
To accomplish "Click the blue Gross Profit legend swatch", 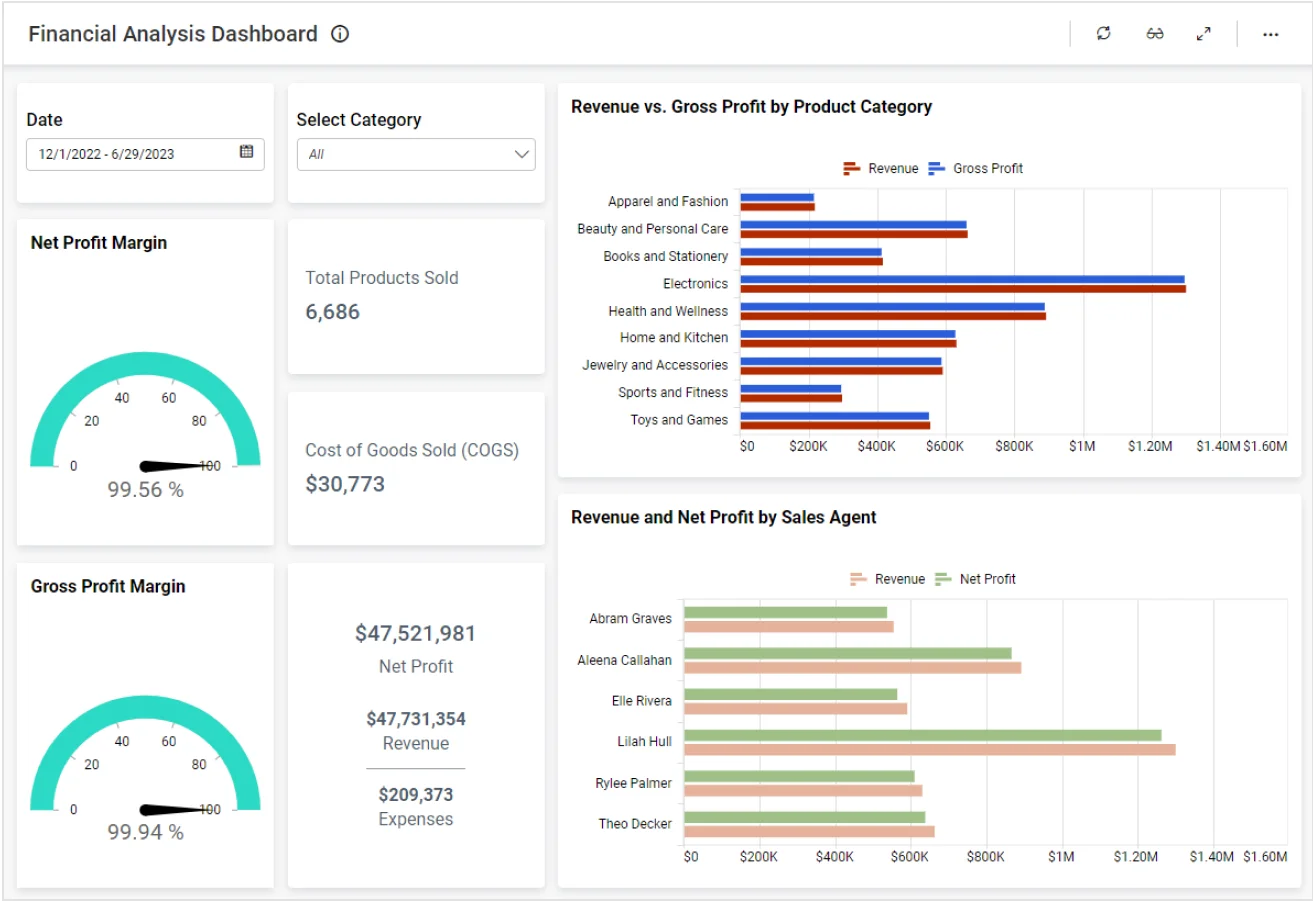I will [937, 168].
